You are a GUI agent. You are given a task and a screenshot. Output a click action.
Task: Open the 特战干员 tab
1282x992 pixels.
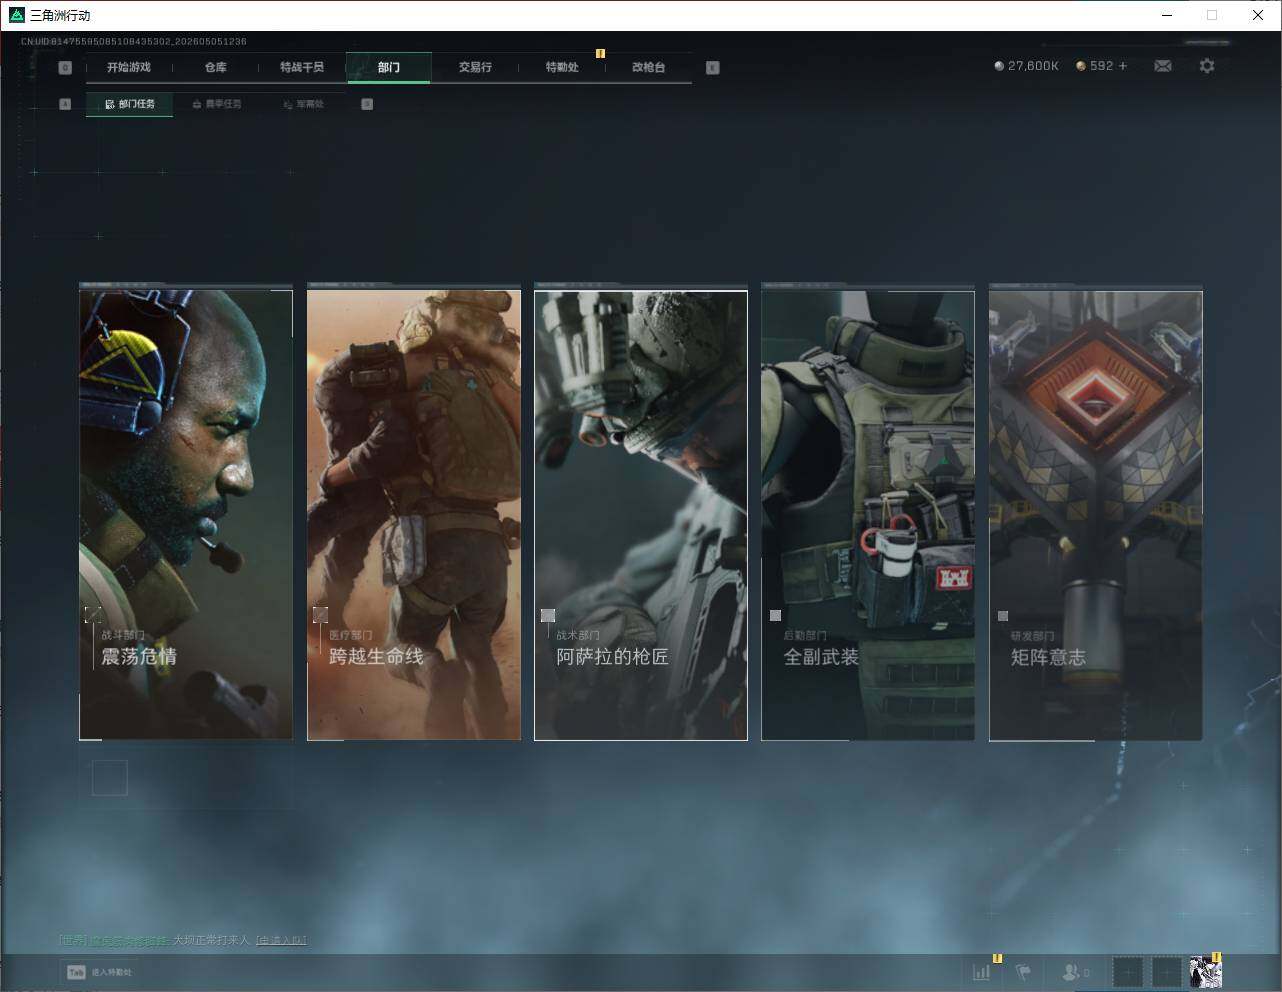[x=302, y=67]
